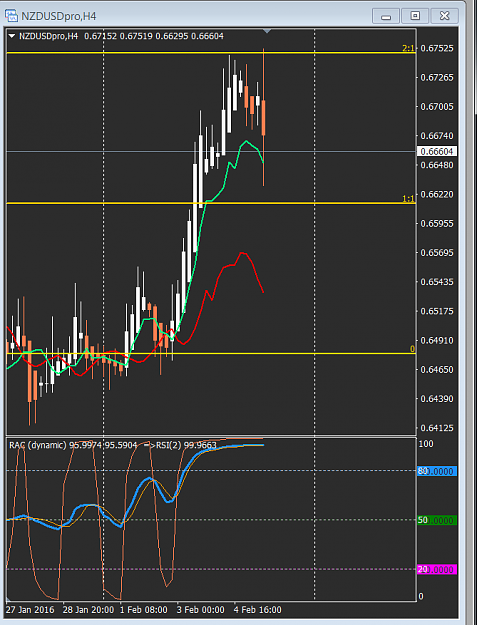This screenshot has width=477, height=625.
Task: Maximize the NZDUSDpro,H4 chart window
Action: (415, 16)
